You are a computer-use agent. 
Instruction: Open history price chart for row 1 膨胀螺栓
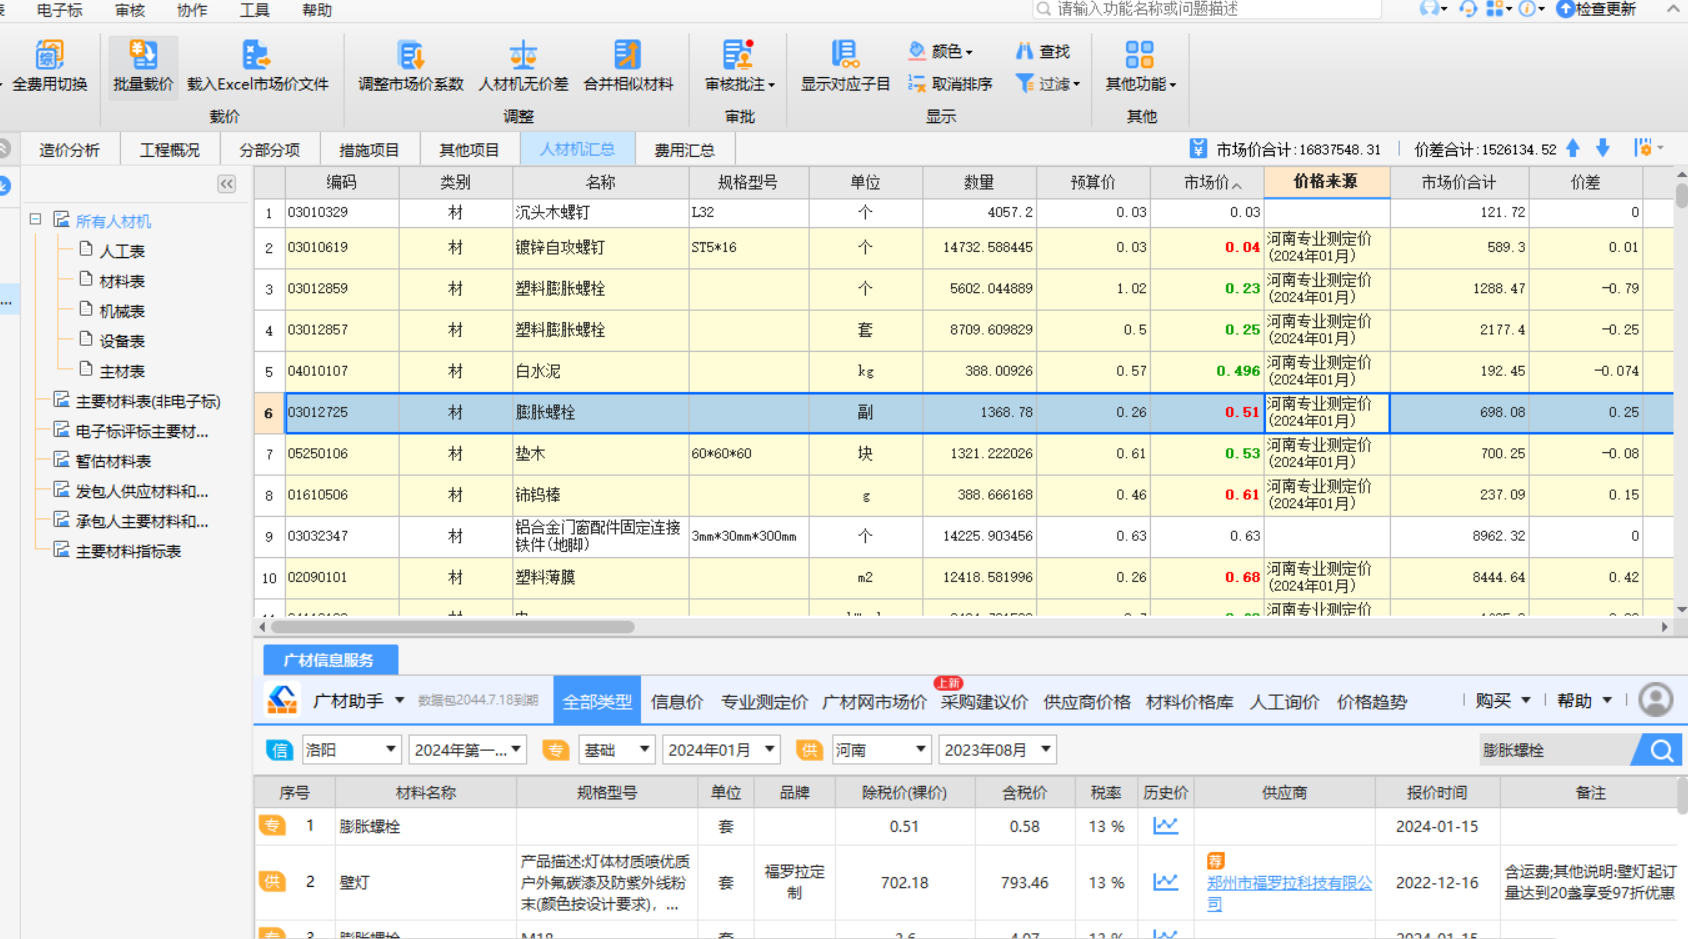(x=1165, y=826)
